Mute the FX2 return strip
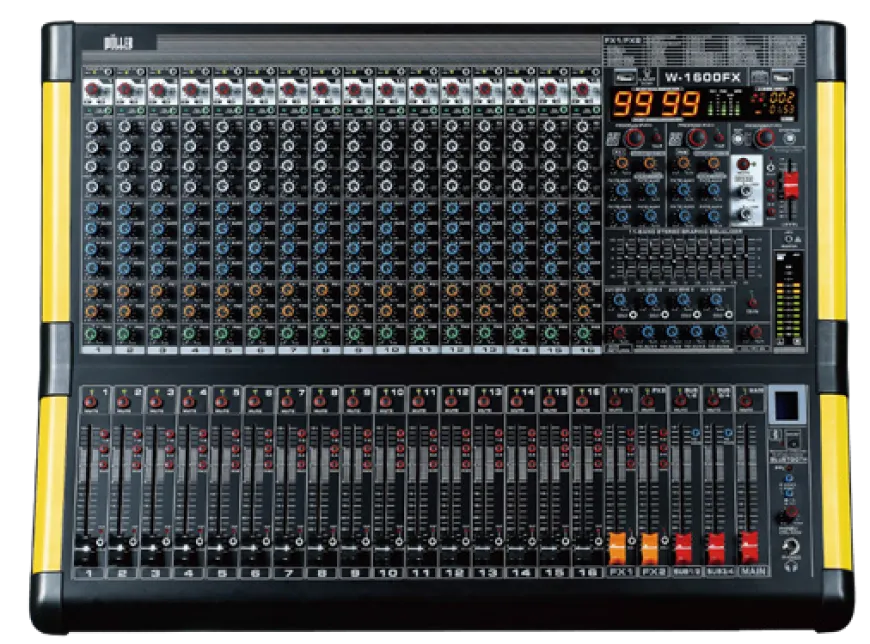The height and width of the screenshot is (644, 870). (x=648, y=401)
